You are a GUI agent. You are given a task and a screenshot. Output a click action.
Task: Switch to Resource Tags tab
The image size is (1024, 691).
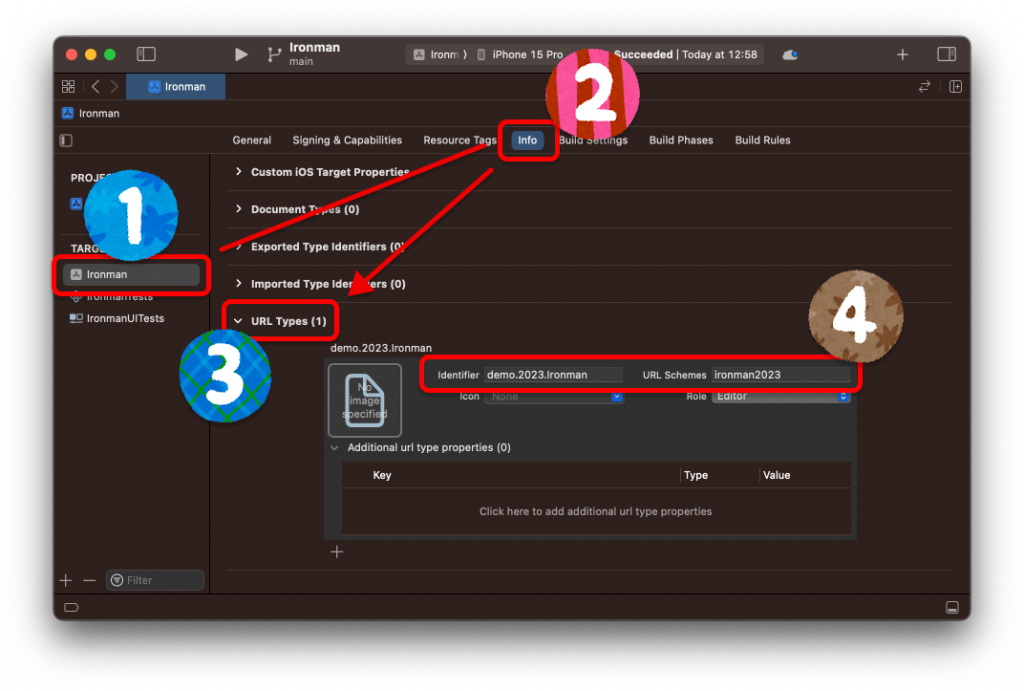coord(460,140)
